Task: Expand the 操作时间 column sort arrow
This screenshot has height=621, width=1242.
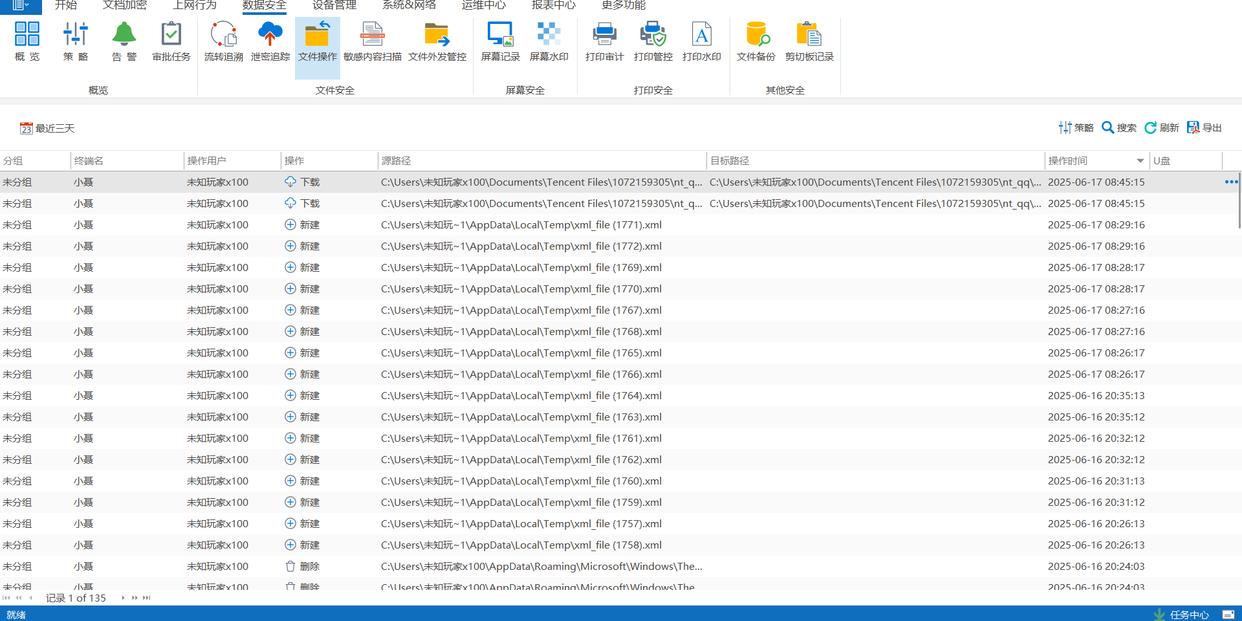Action: 1140,161
